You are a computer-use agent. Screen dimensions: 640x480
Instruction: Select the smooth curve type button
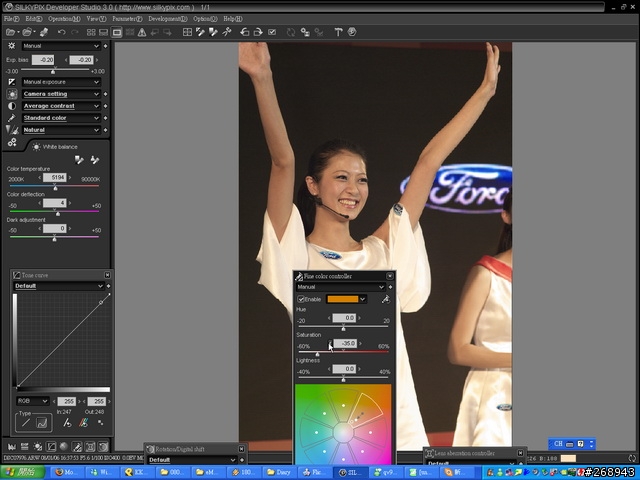(42, 423)
